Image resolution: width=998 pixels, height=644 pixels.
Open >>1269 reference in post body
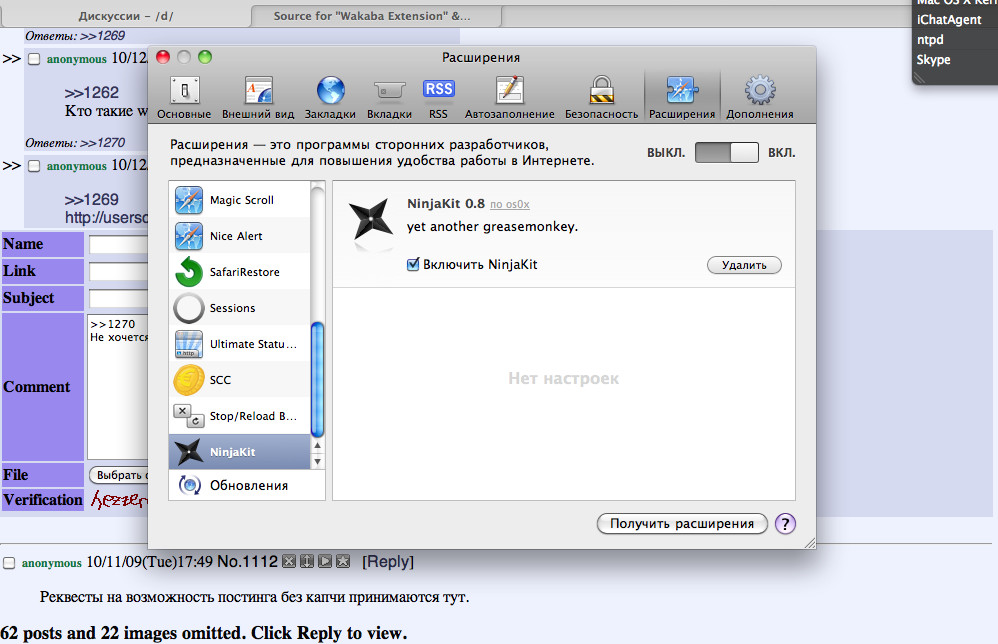pos(92,200)
